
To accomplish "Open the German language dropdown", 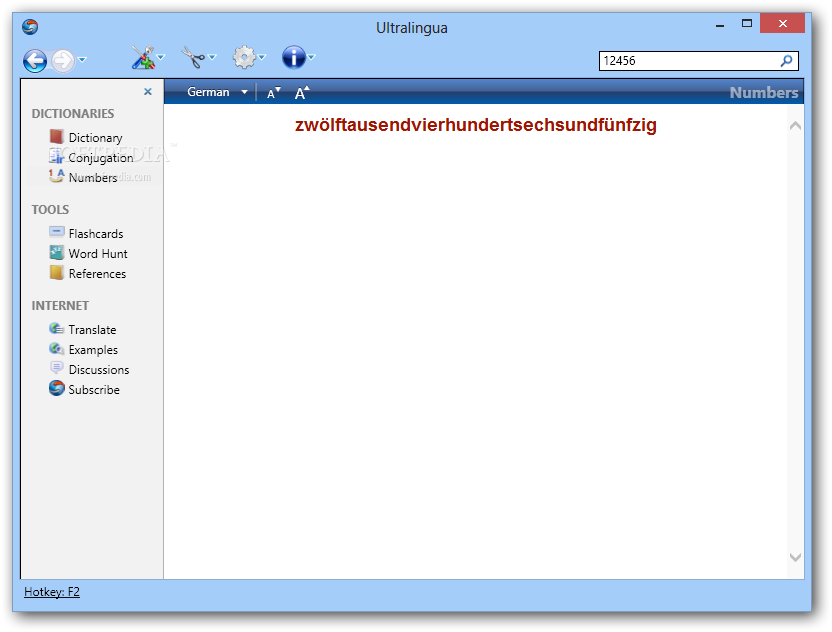I will [217, 92].
